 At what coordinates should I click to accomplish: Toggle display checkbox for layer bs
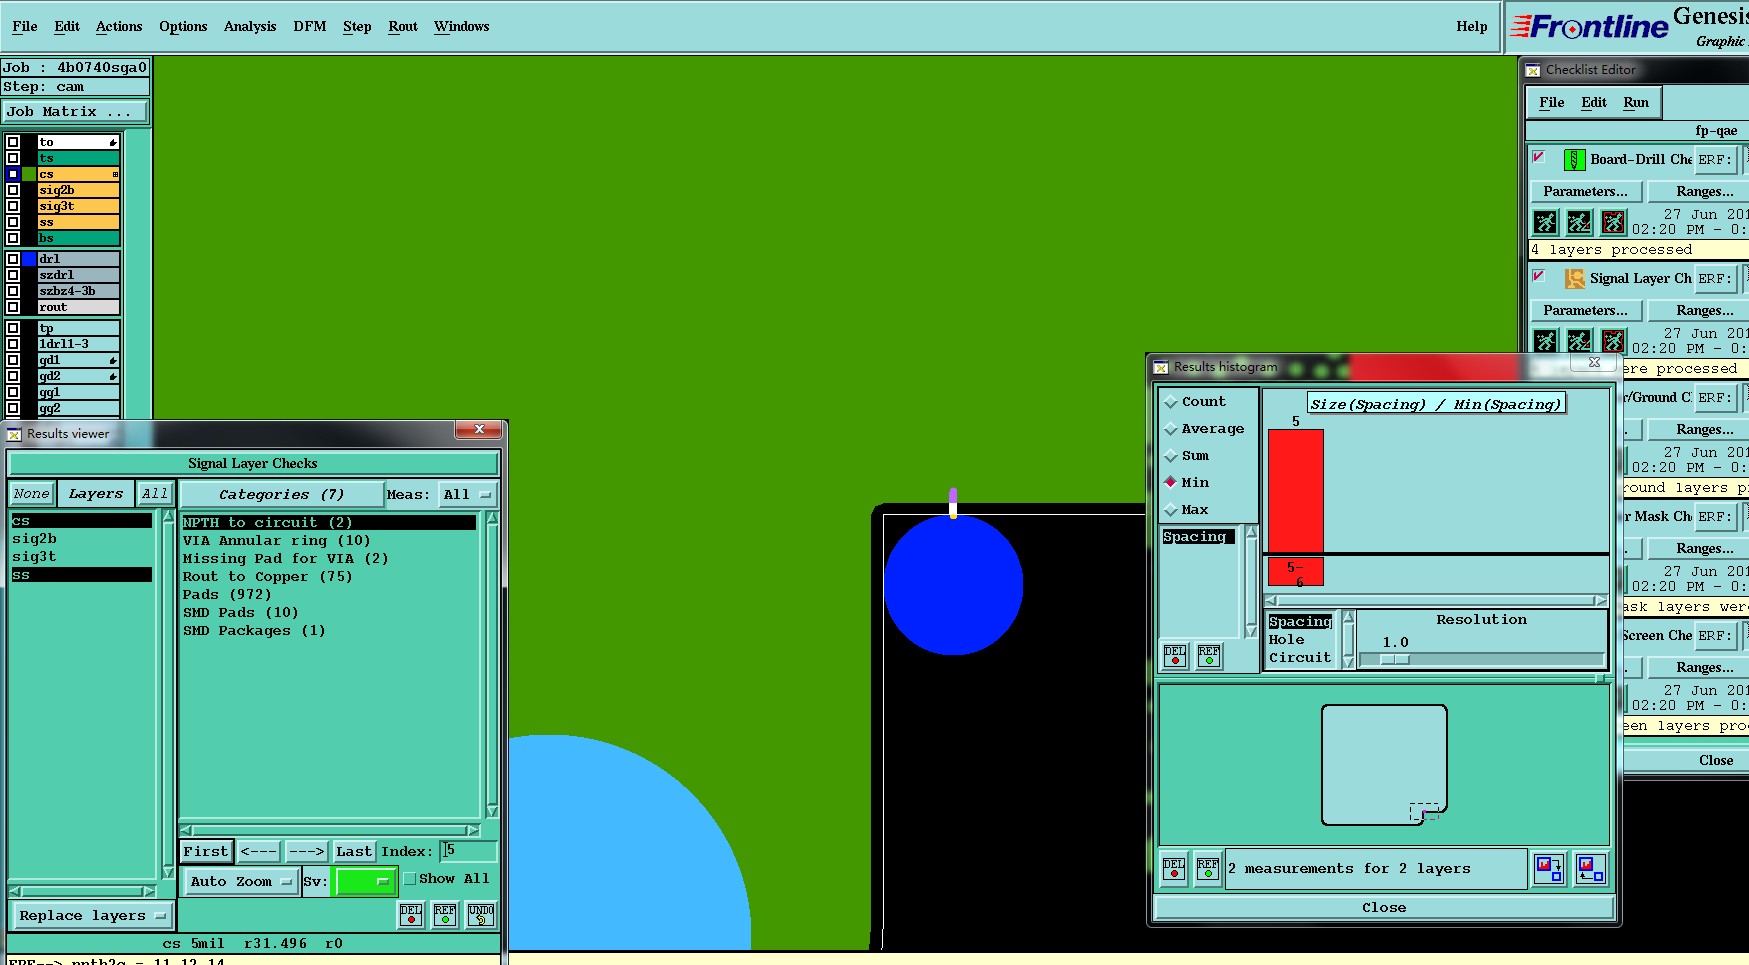tap(13, 238)
